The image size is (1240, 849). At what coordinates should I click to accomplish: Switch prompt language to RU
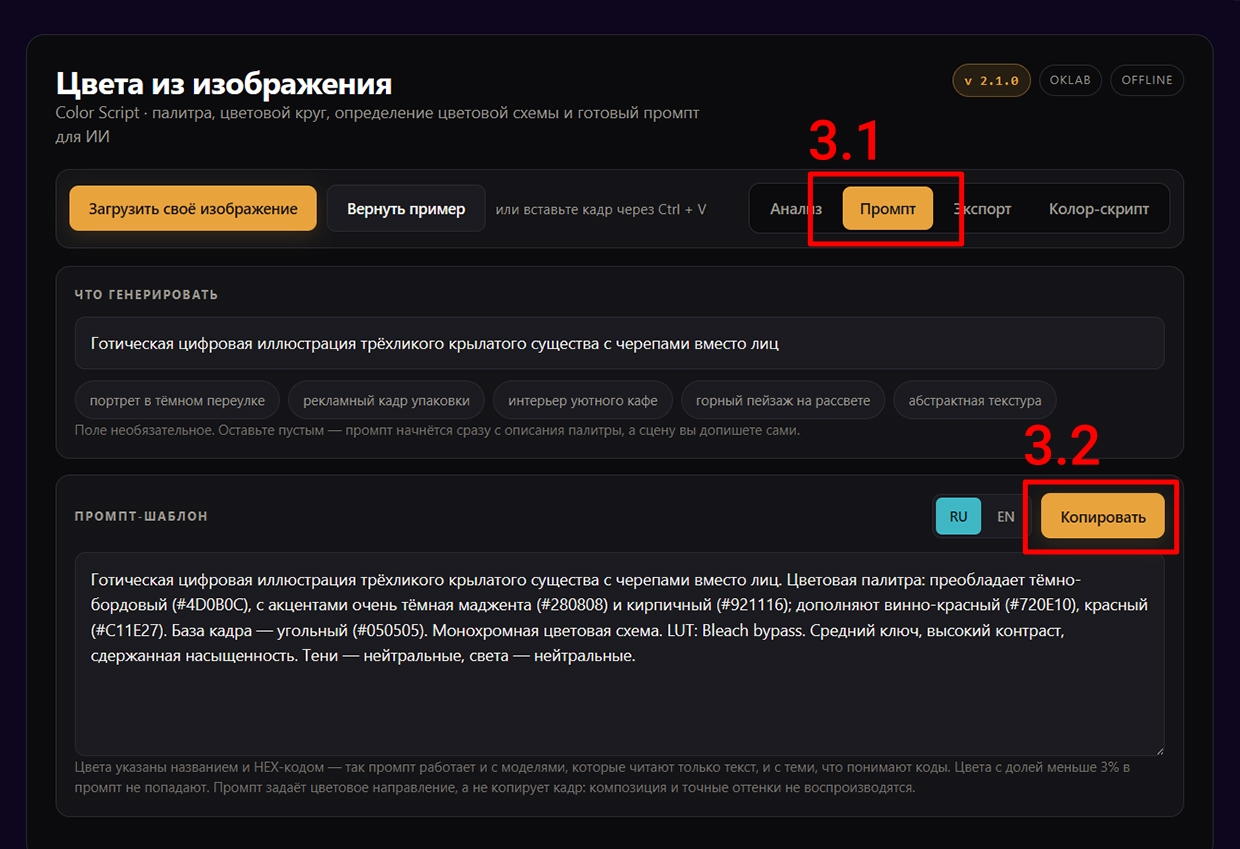click(958, 516)
